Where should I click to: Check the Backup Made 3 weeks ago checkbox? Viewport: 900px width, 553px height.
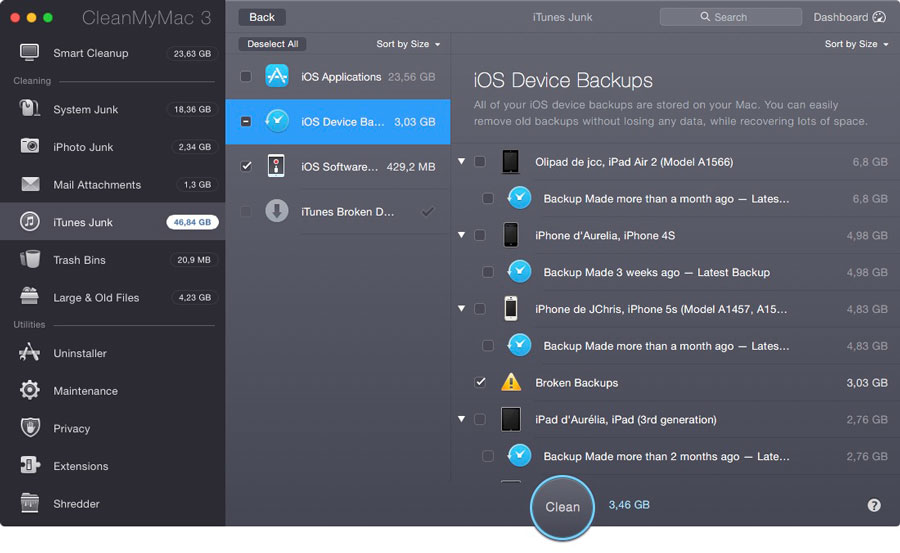click(x=488, y=272)
